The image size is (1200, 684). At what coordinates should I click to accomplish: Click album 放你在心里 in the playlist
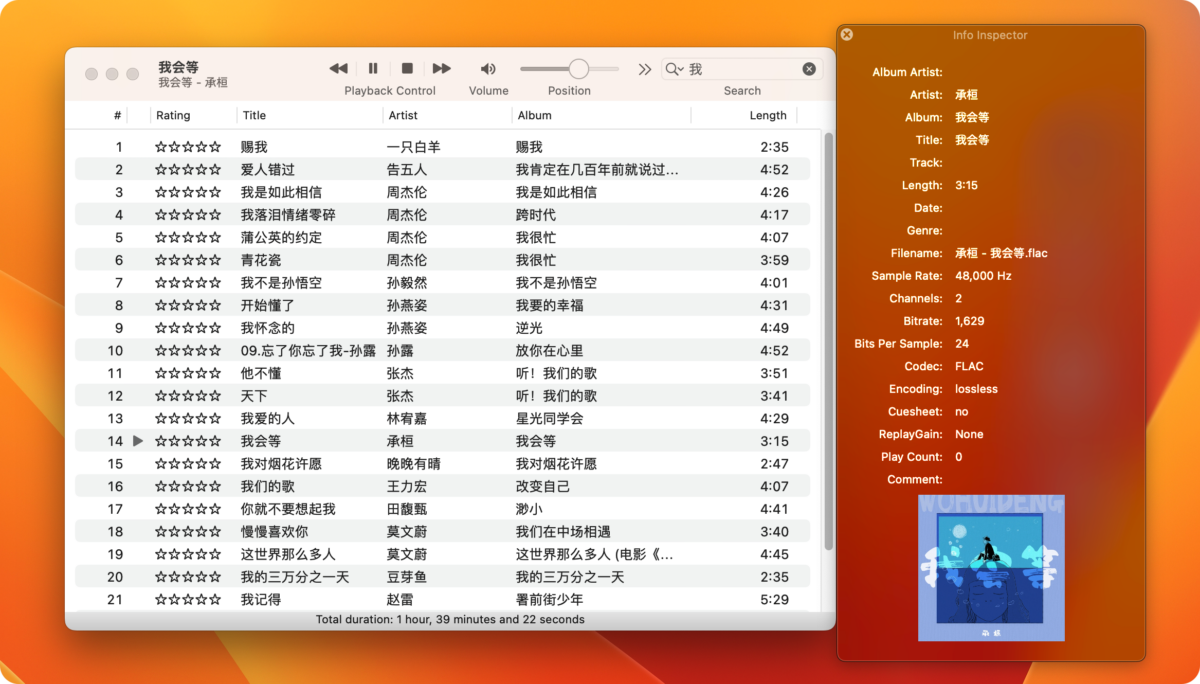click(x=549, y=351)
